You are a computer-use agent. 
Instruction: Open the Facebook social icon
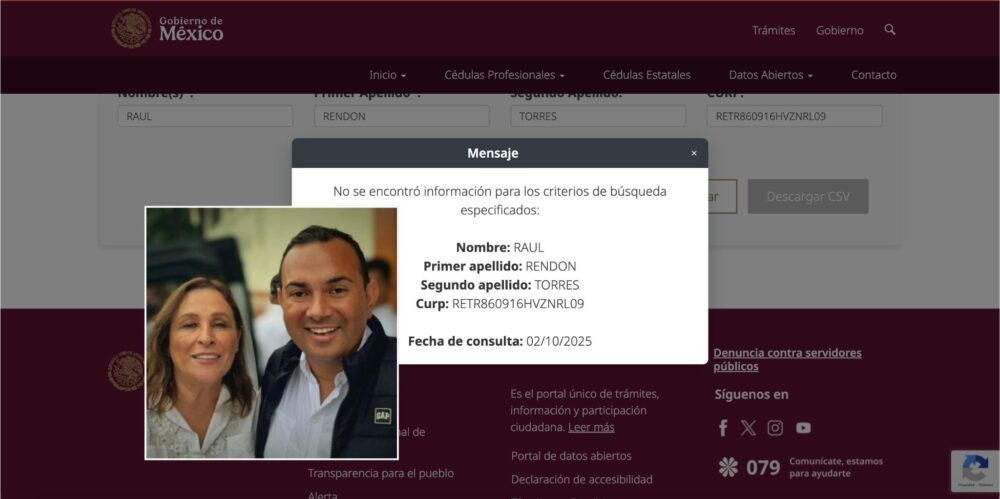(723, 428)
